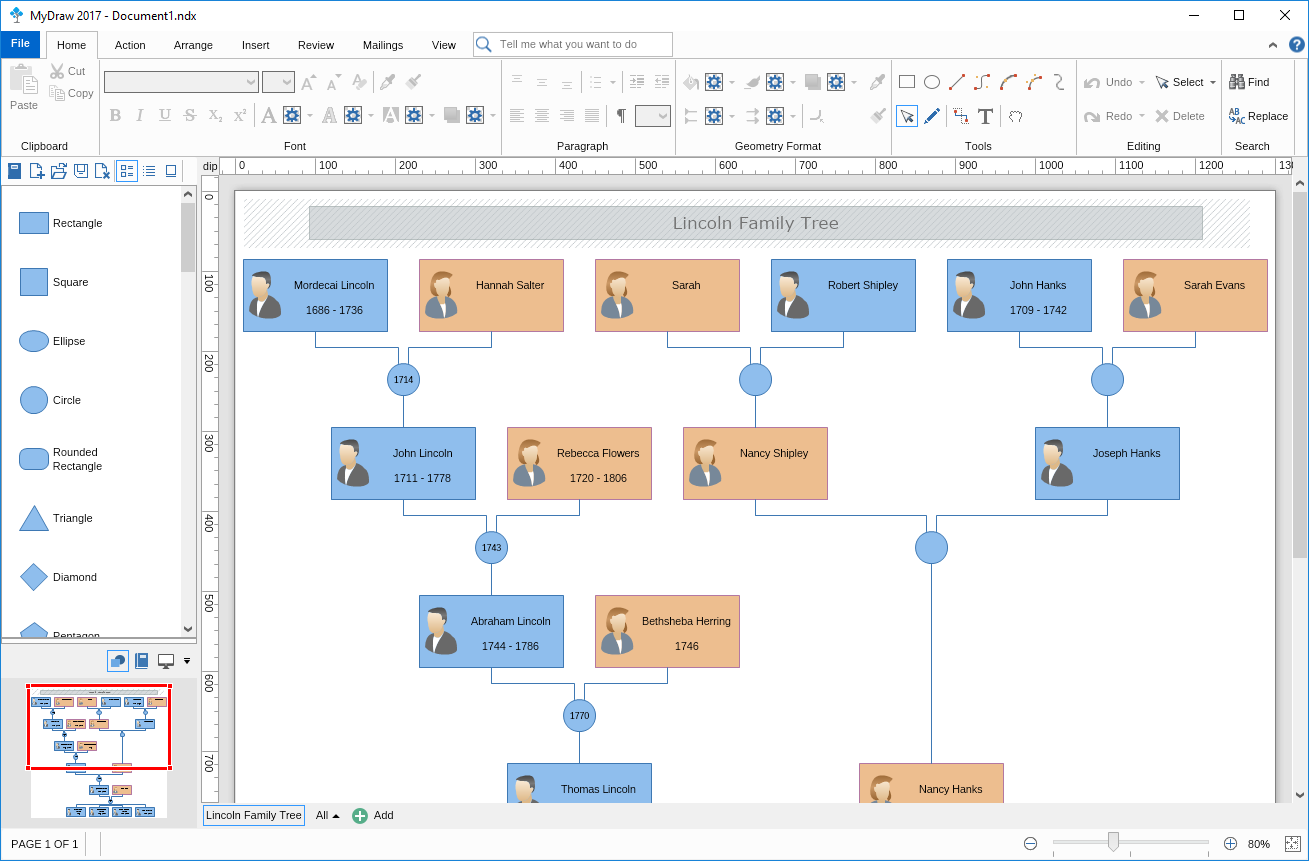Collapse the ribbon with the chevron
The image size is (1309, 861).
pyautogui.click(x=1273, y=45)
